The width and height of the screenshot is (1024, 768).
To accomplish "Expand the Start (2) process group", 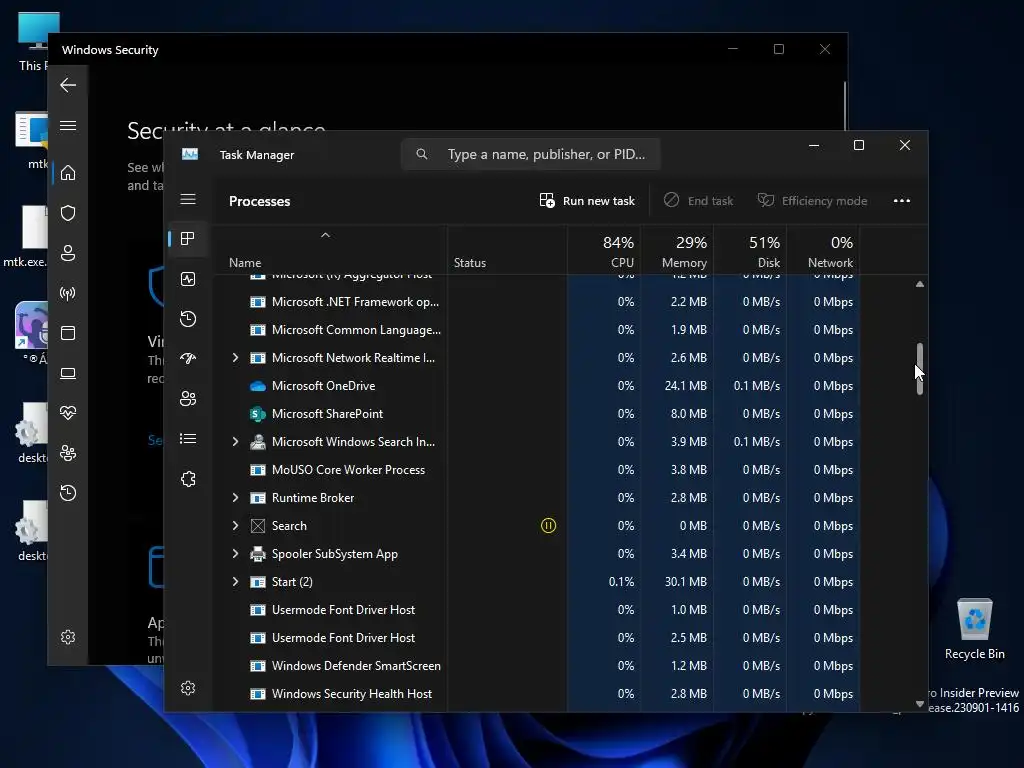I will click(235, 582).
